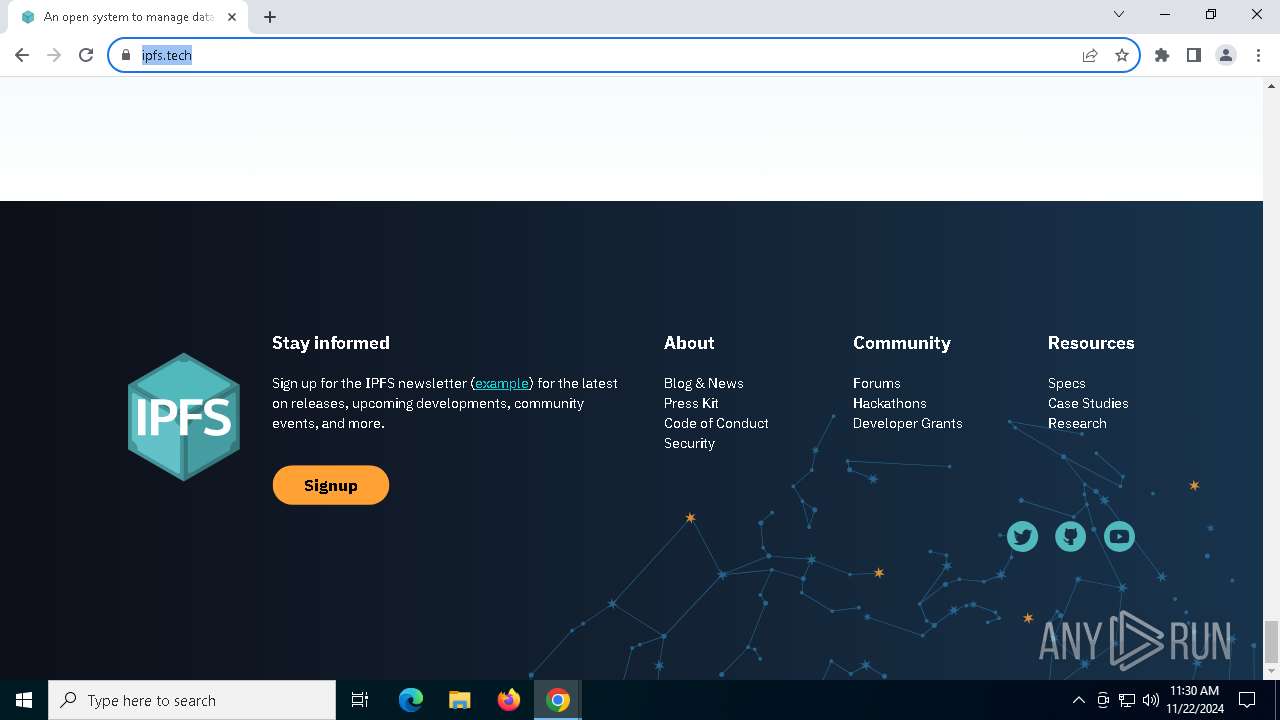This screenshot has height=720, width=1280.
Task: Open a new tab with plus button
Action: click(270, 17)
